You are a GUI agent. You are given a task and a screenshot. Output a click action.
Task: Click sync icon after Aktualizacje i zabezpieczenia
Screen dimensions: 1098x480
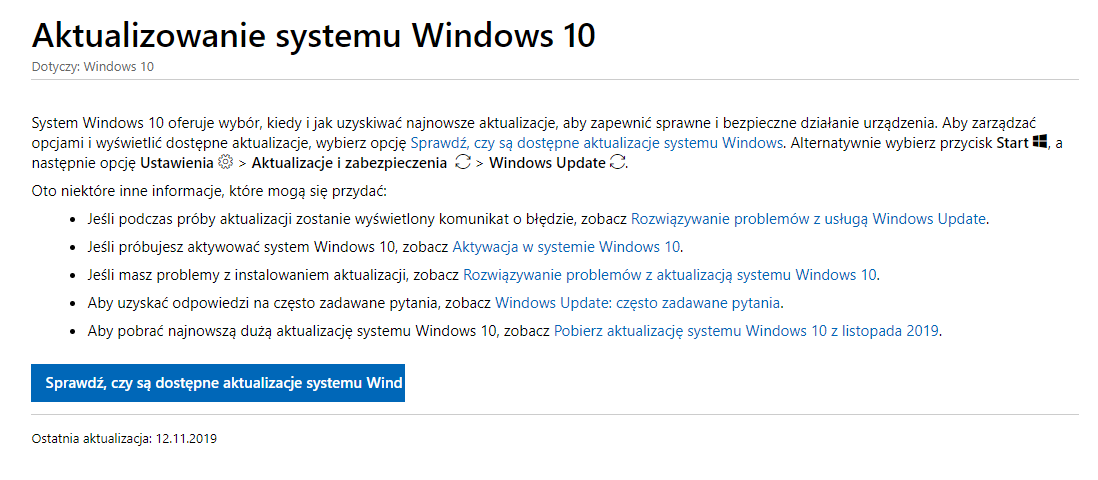[462, 163]
